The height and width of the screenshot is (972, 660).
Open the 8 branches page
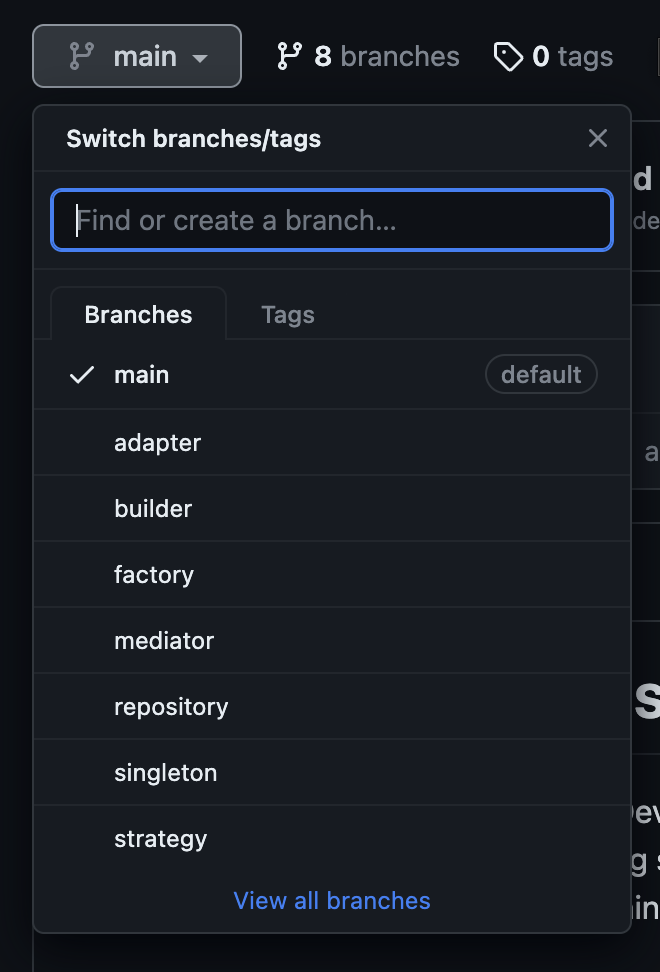tap(367, 56)
